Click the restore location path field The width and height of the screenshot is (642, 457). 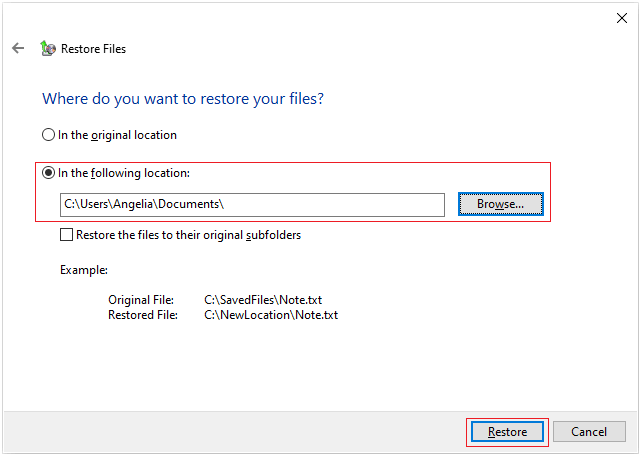click(252, 205)
